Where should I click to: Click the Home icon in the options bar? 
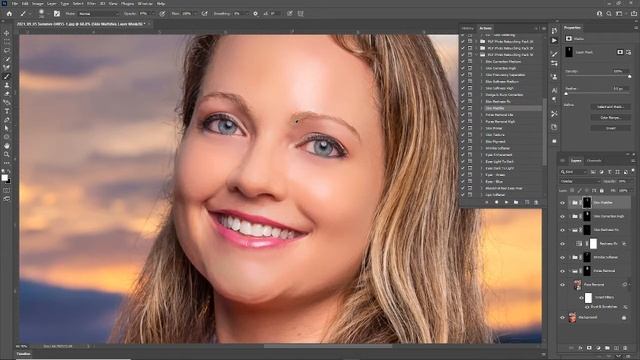tap(9, 13)
